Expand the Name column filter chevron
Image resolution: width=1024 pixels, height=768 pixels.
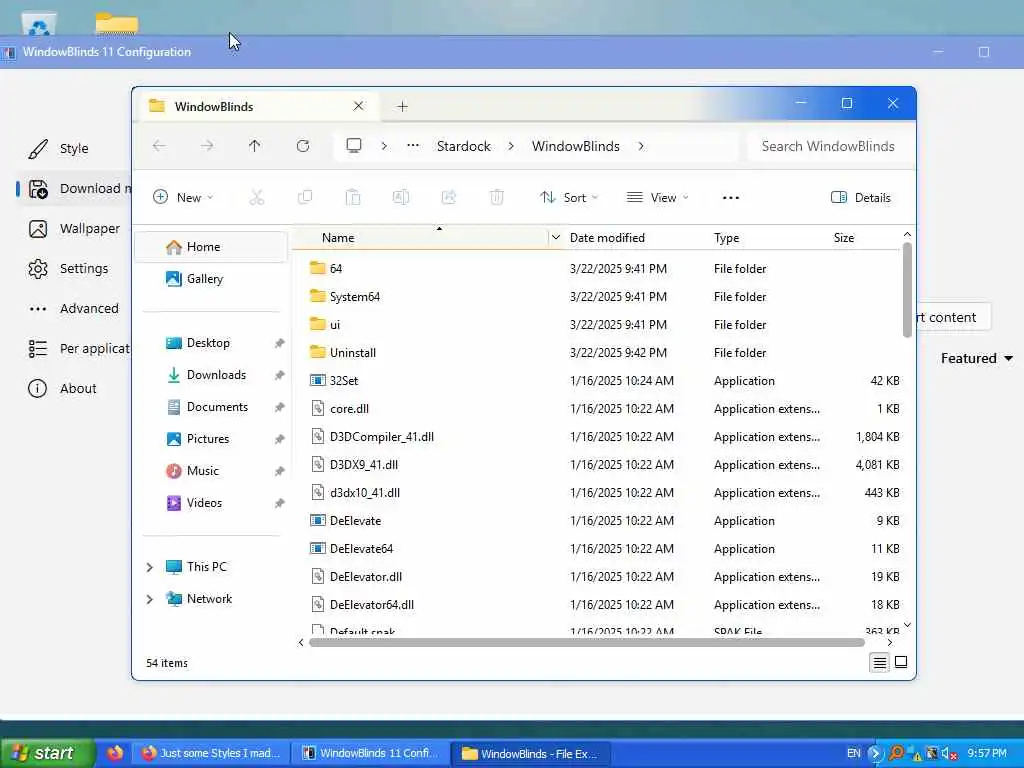[556, 238]
